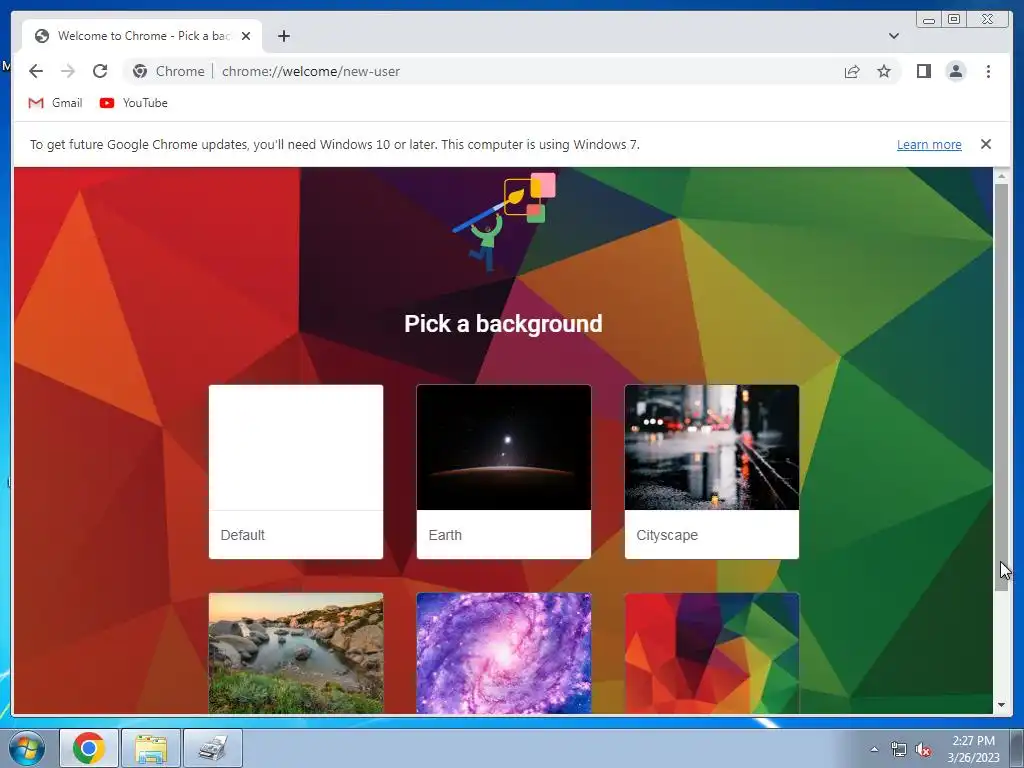Image resolution: width=1024 pixels, height=768 pixels.
Task: Open the Windows Start menu
Action: pos(27,748)
